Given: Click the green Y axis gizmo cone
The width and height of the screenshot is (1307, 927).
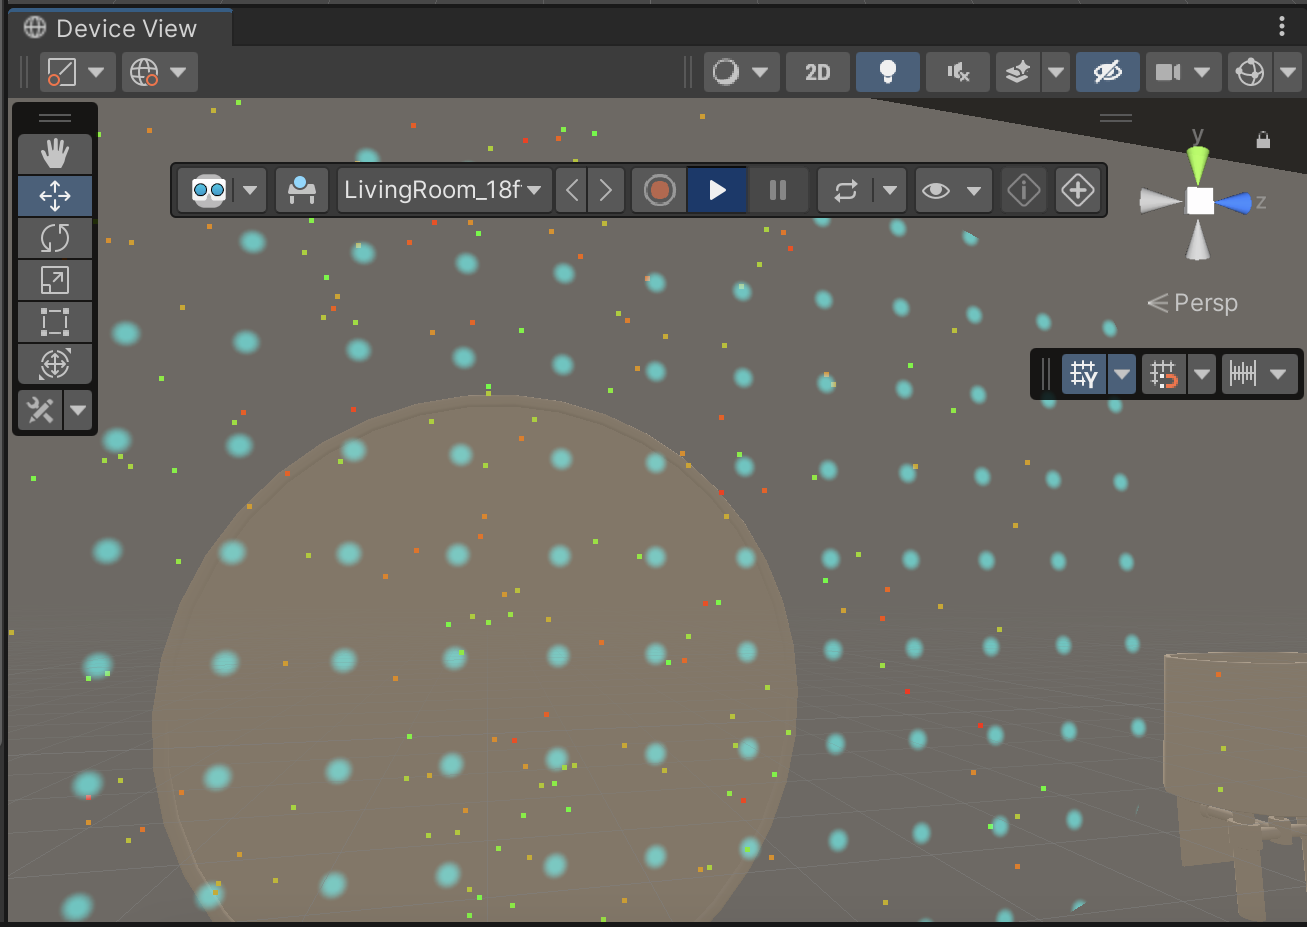Looking at the screenshot, I should tap(1197, 164).
